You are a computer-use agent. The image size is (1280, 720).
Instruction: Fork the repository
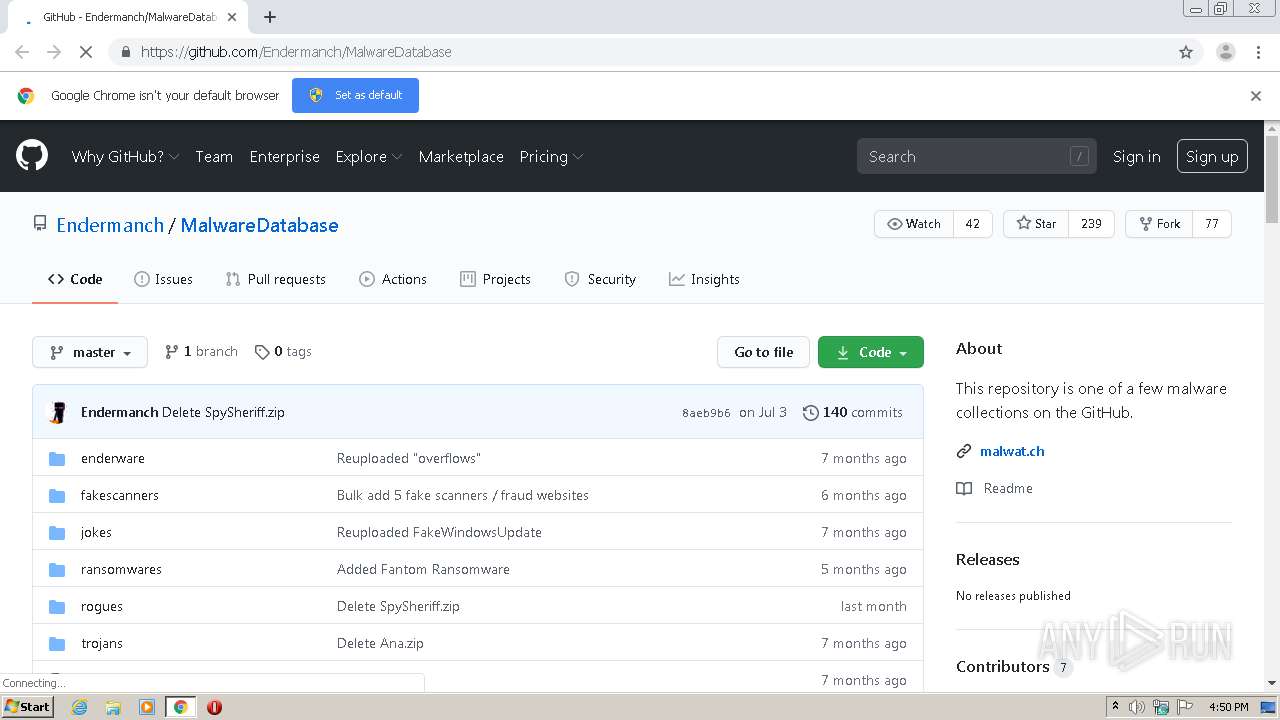(1159, 224)
